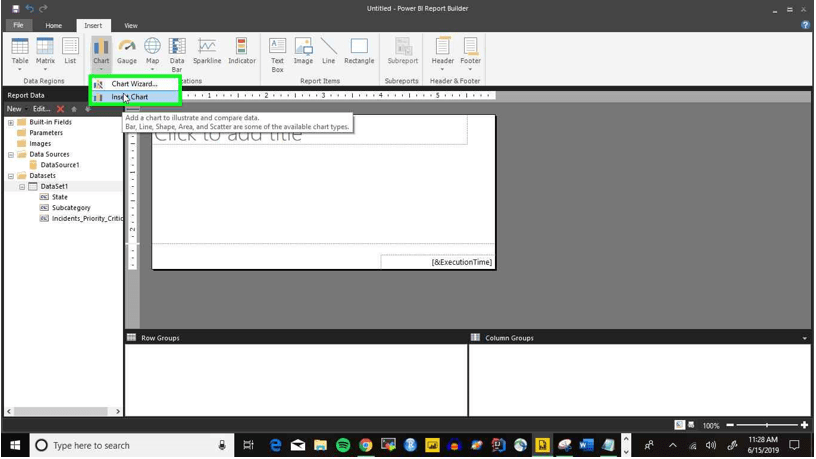Screen dimensions: 816x459
Task: Expand the Built-in Fields folder
Action: point(10,122)
